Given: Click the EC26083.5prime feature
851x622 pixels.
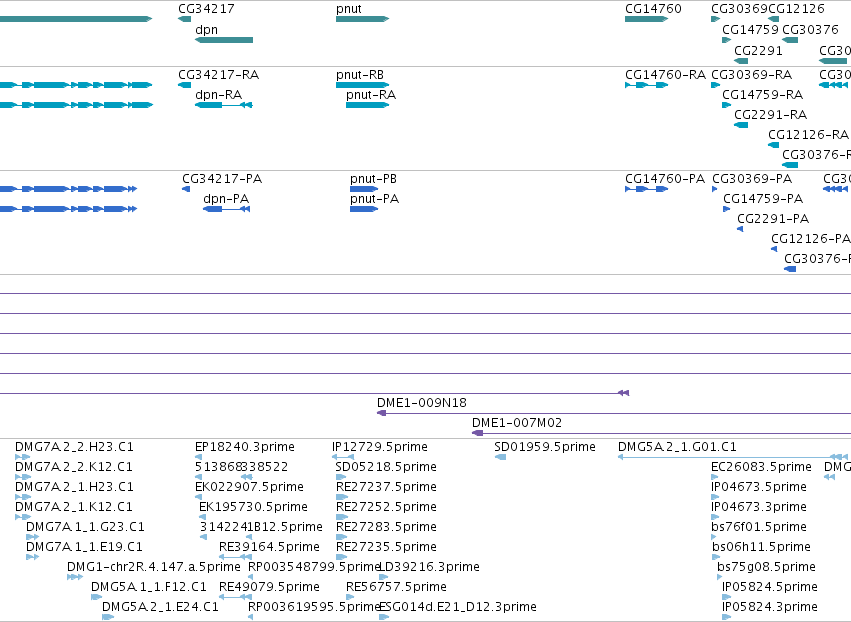Looking at the screenshot, I should [x=714, y=477].
